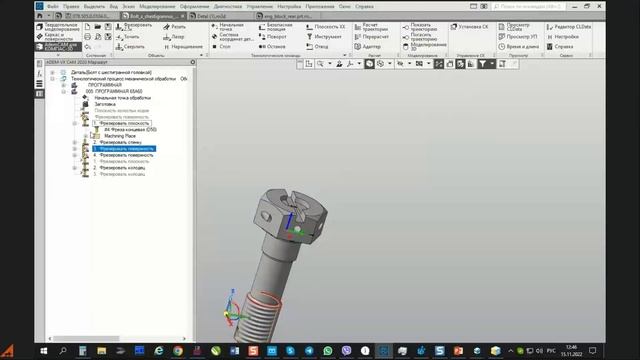Expand the ПРОГРАММНАЯ tree node

[x=64, y=85]
